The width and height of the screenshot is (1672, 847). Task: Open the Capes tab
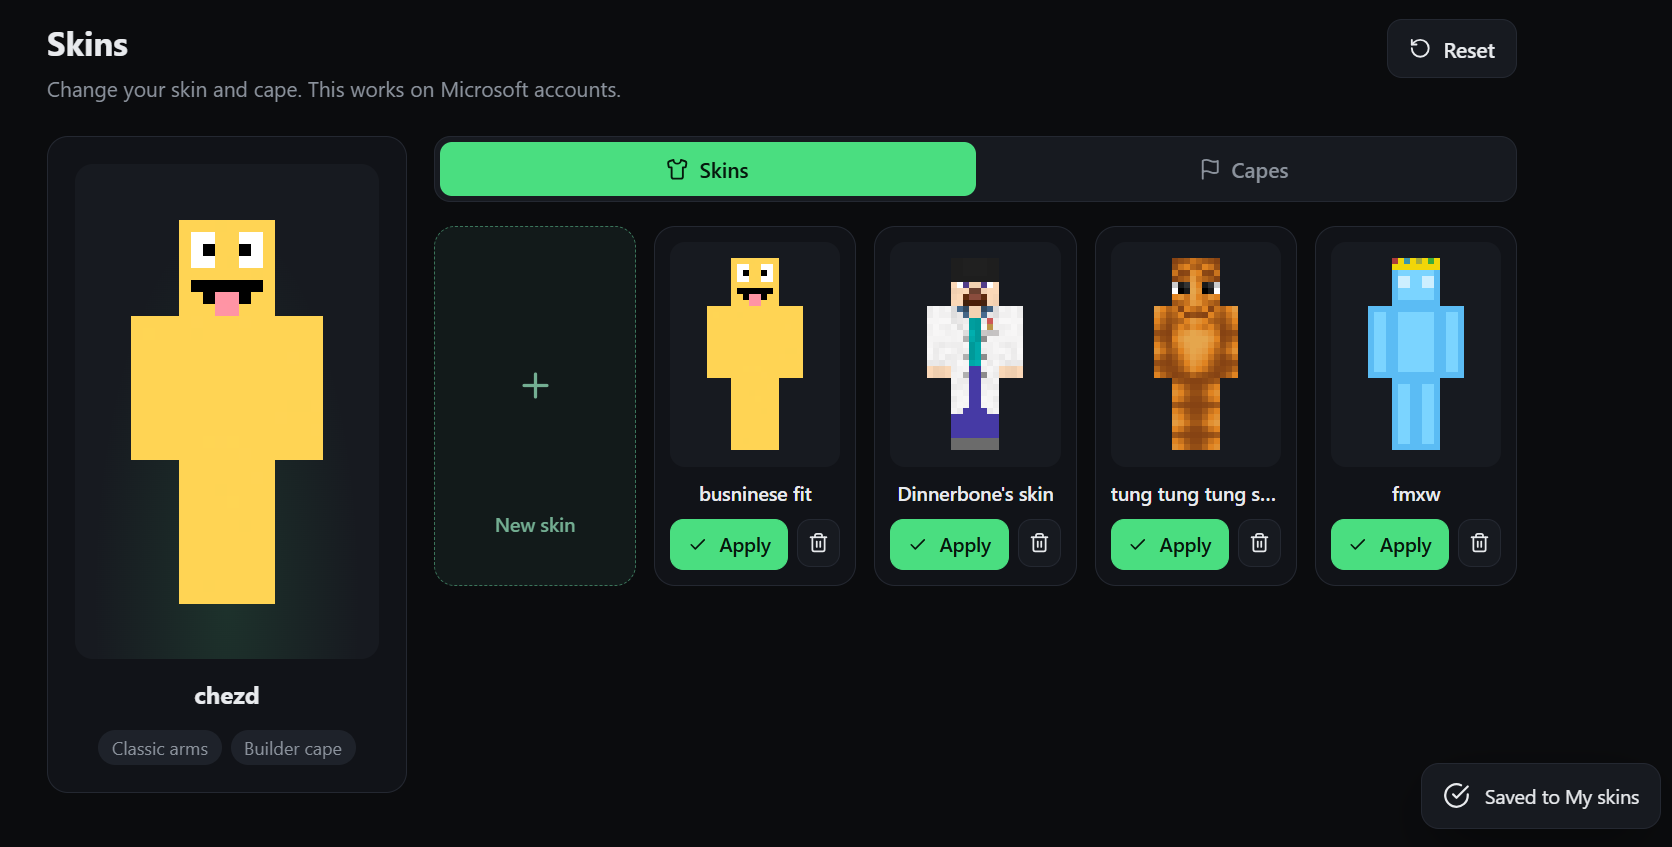tap(1244, 169)
